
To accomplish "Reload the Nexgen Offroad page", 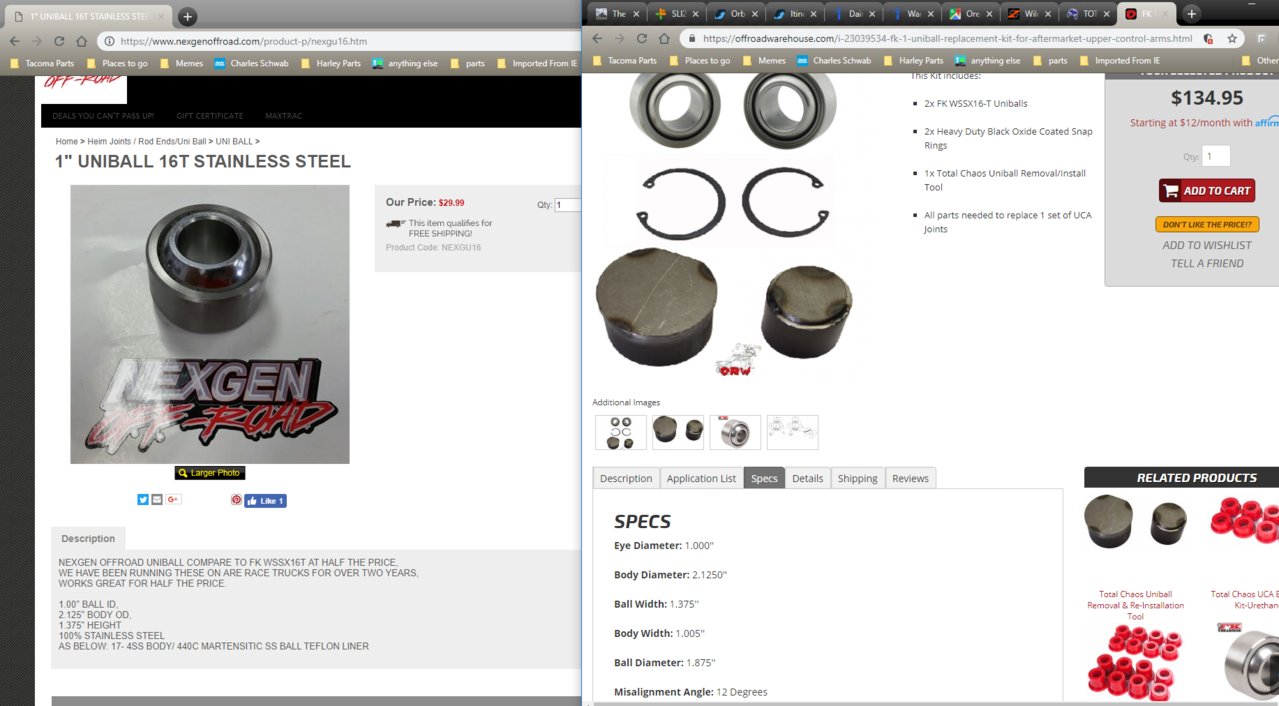I will [x=59, y=41].
